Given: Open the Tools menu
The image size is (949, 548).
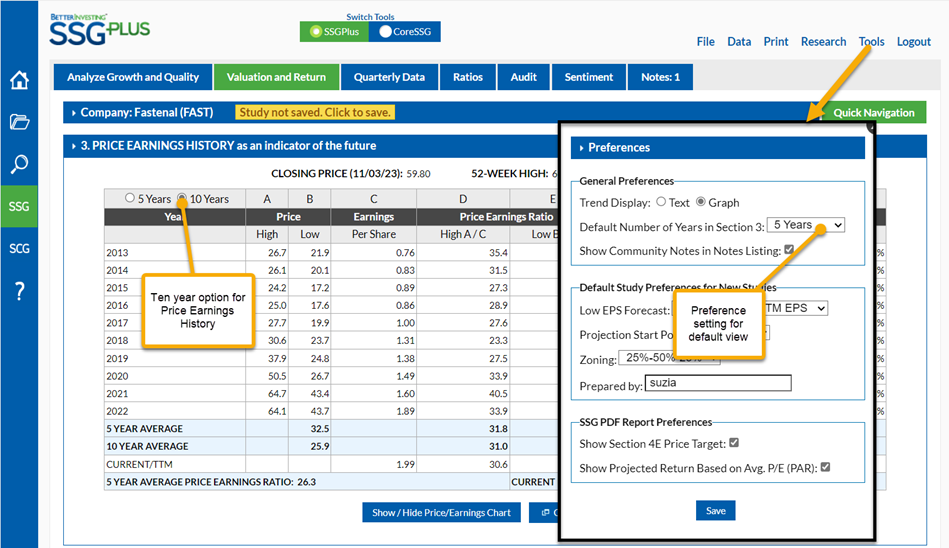Looking at the screenshot, I should [x=871, y=42].
